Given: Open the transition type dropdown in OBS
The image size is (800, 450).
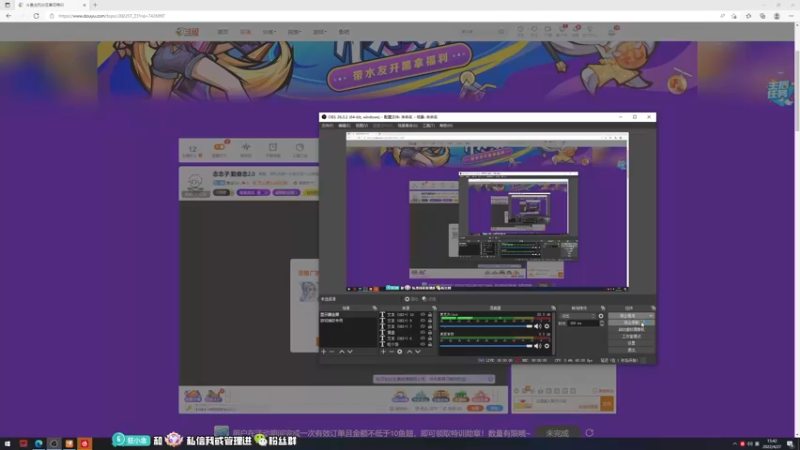Looking at the screenshot, I should pyautogui.click(x=578, y=316).
